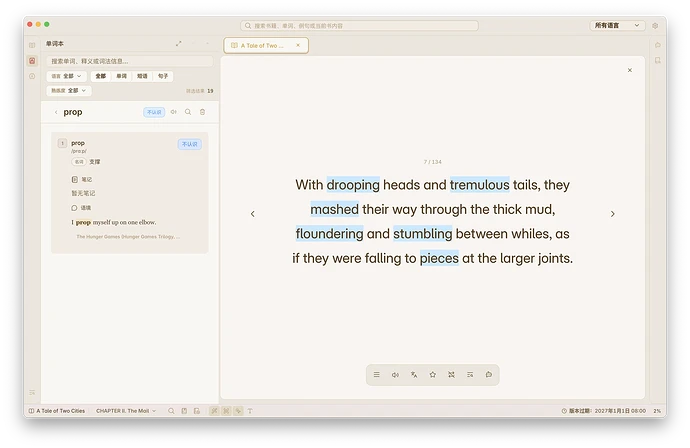
Task: Click A Tale of Two Cities in status bar
Action: 57,411
